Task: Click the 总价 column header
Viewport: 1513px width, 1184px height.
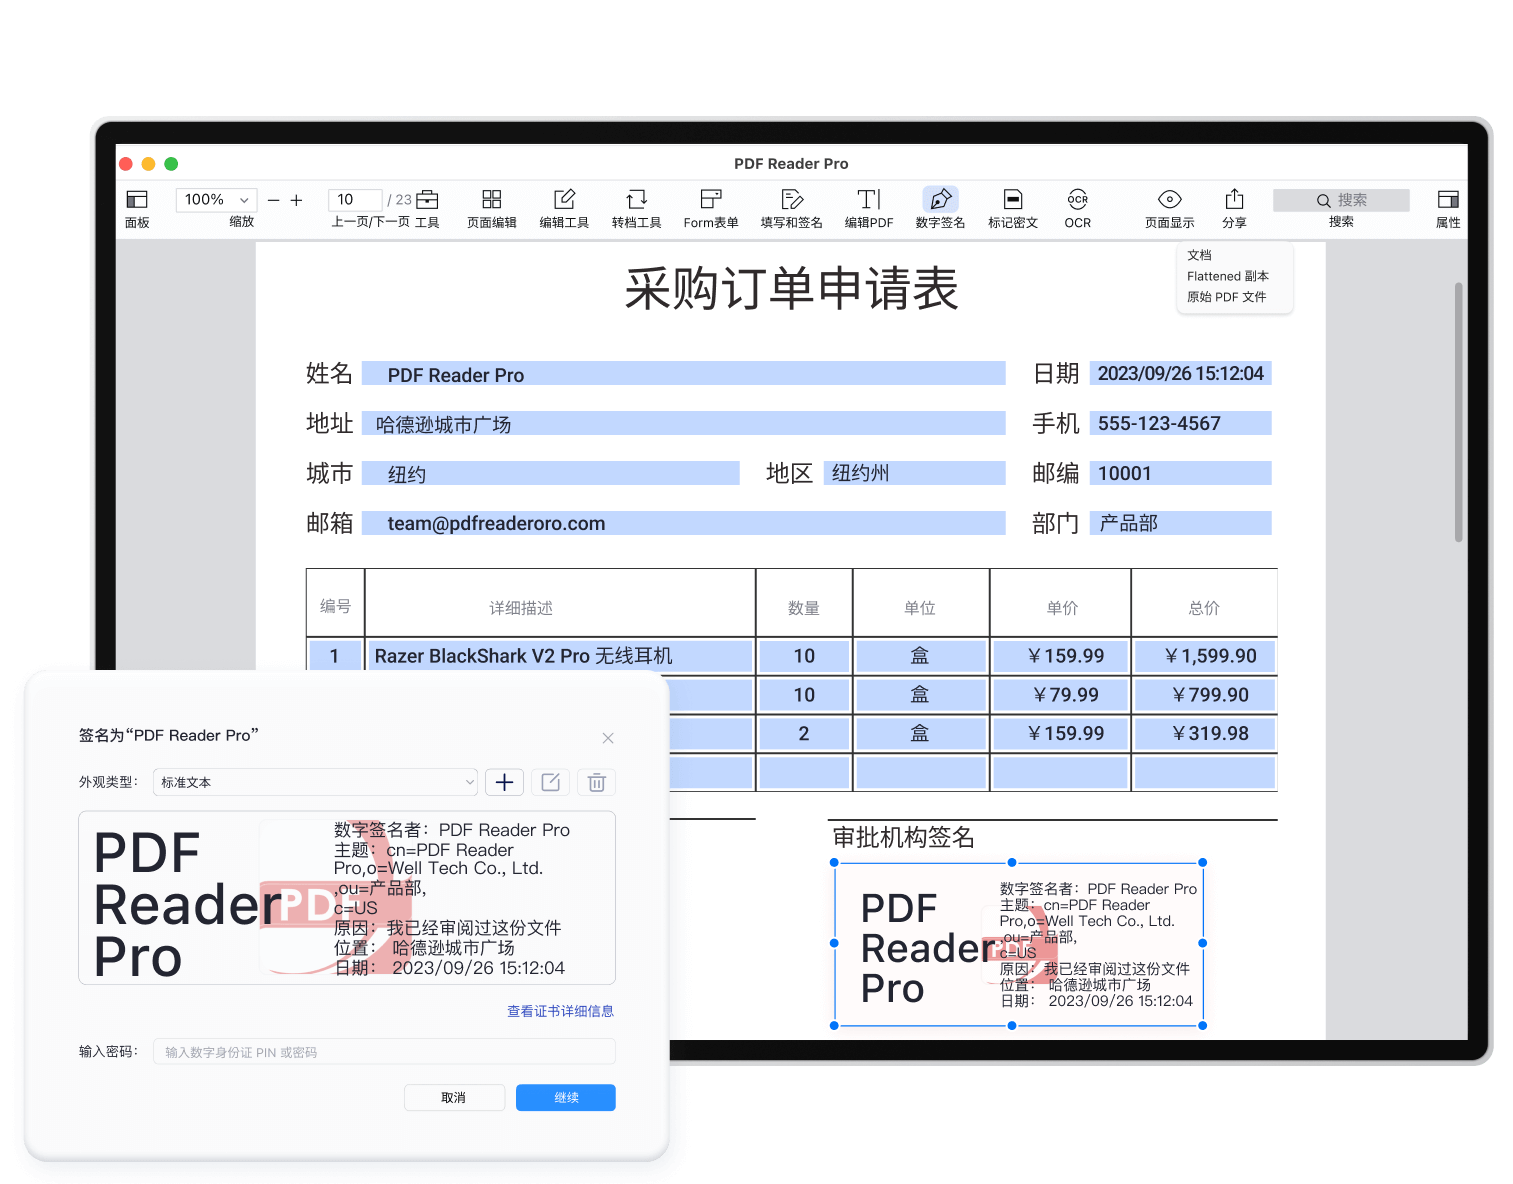Action: (1204, 607)
